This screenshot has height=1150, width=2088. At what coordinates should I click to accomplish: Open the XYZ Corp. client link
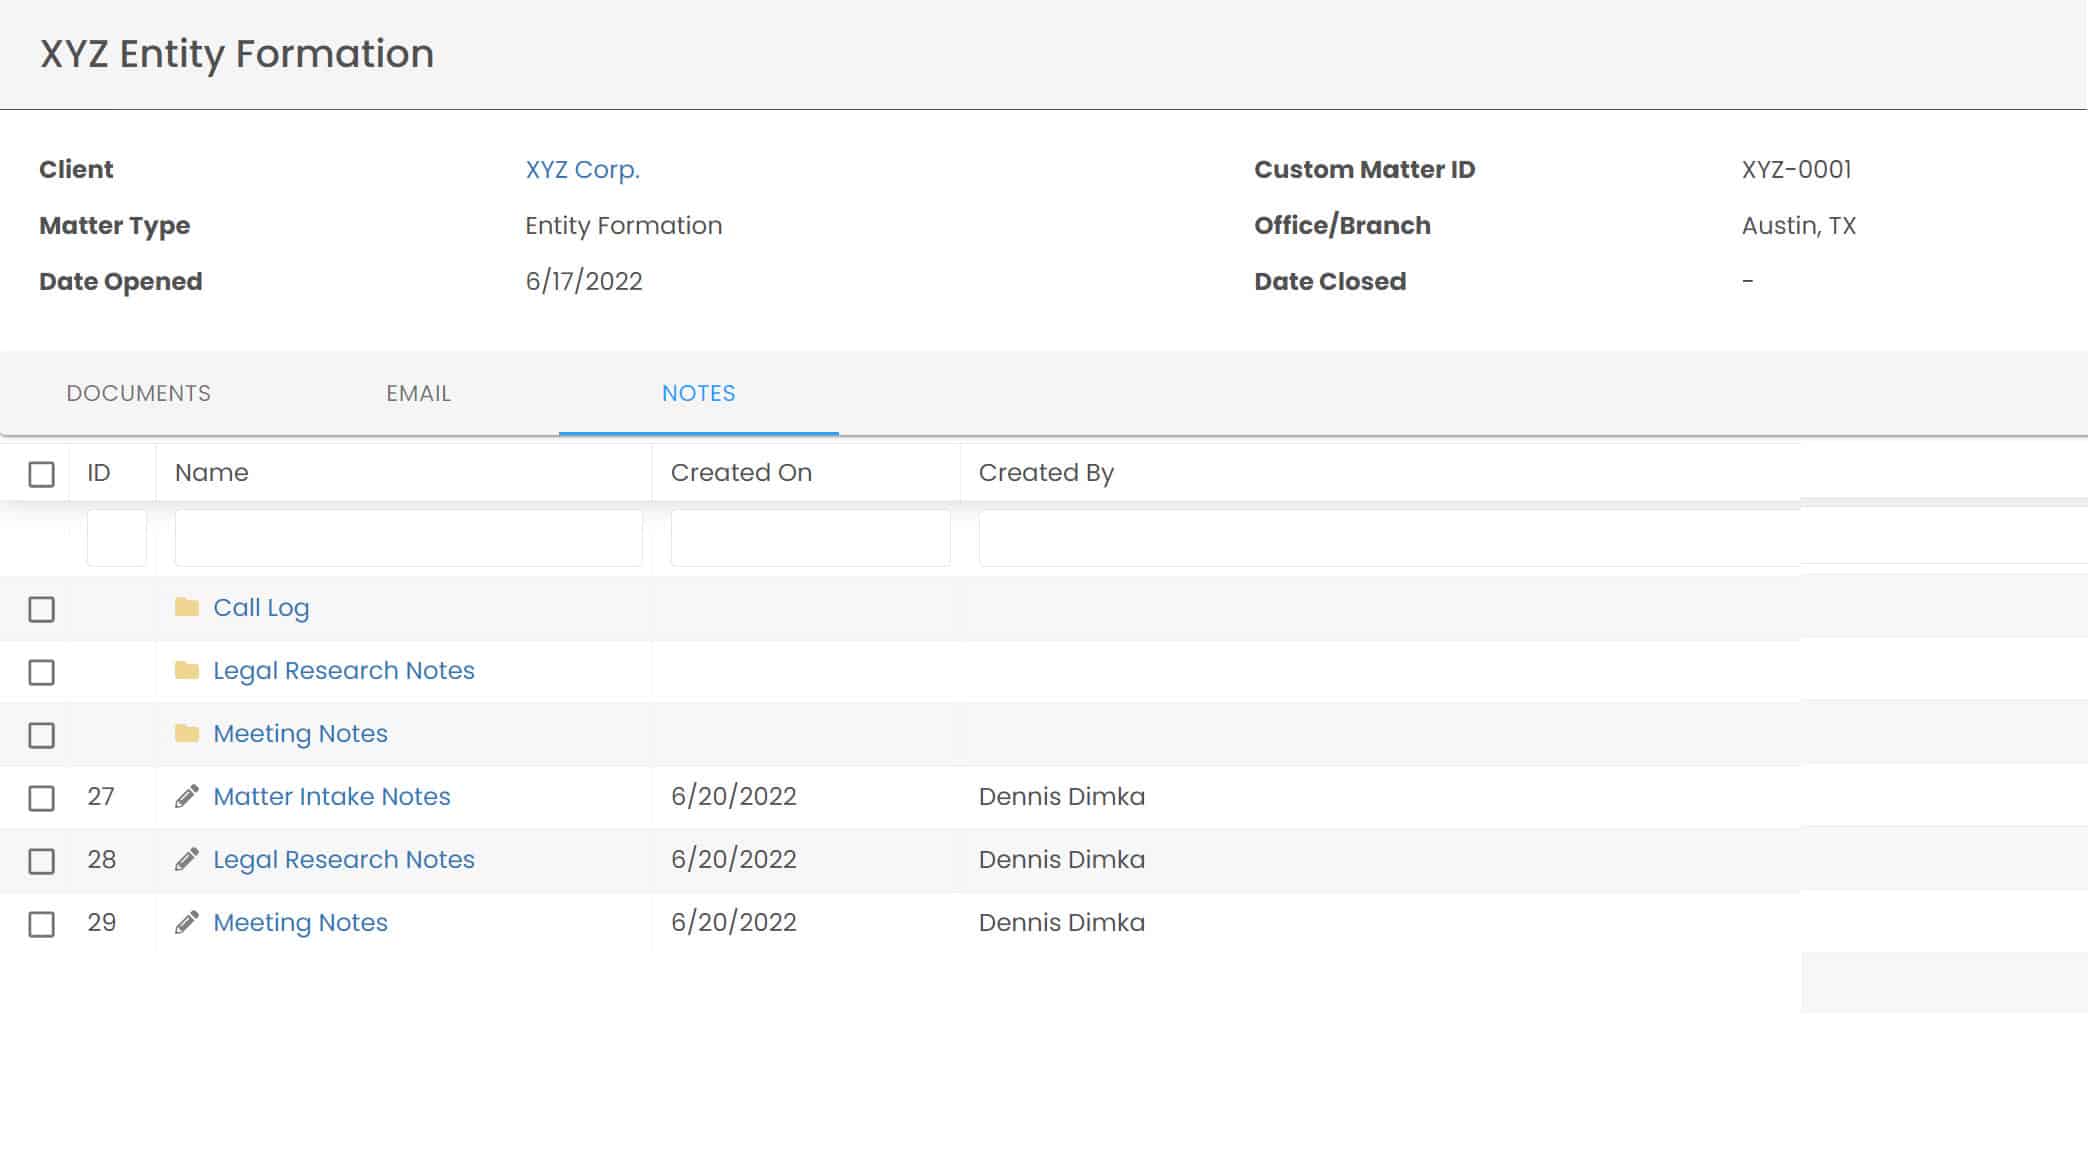click(x=582, y=169)
